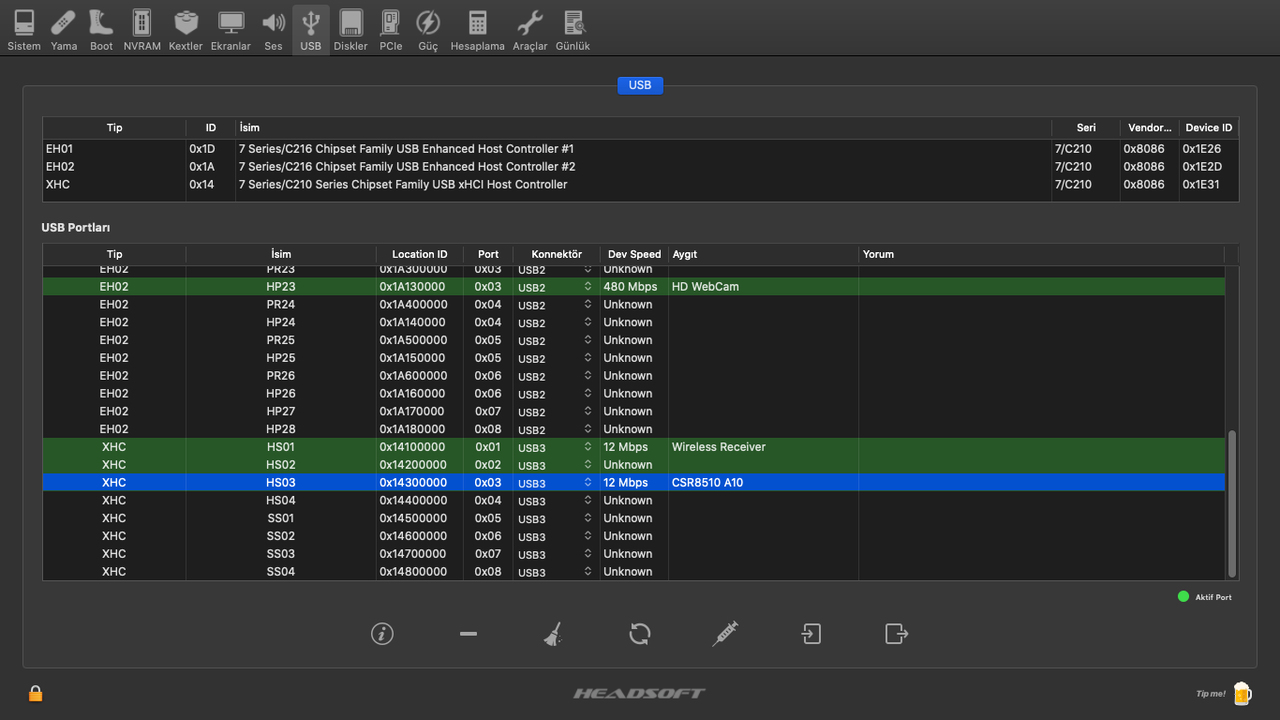
Task: Click the broom clean-up icon
Action: point(553,634)
